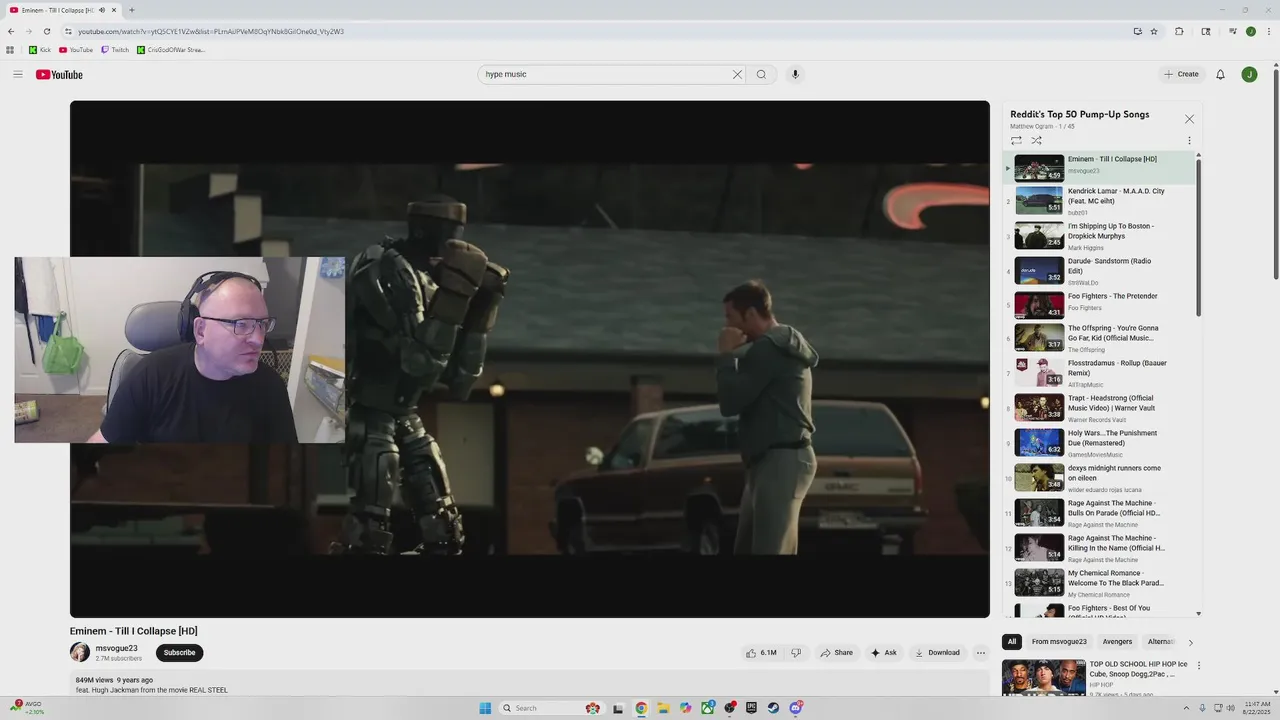Open the Kick bookmark
Viewport: 1280px width, 720px height.
click(x=40, y=50)
